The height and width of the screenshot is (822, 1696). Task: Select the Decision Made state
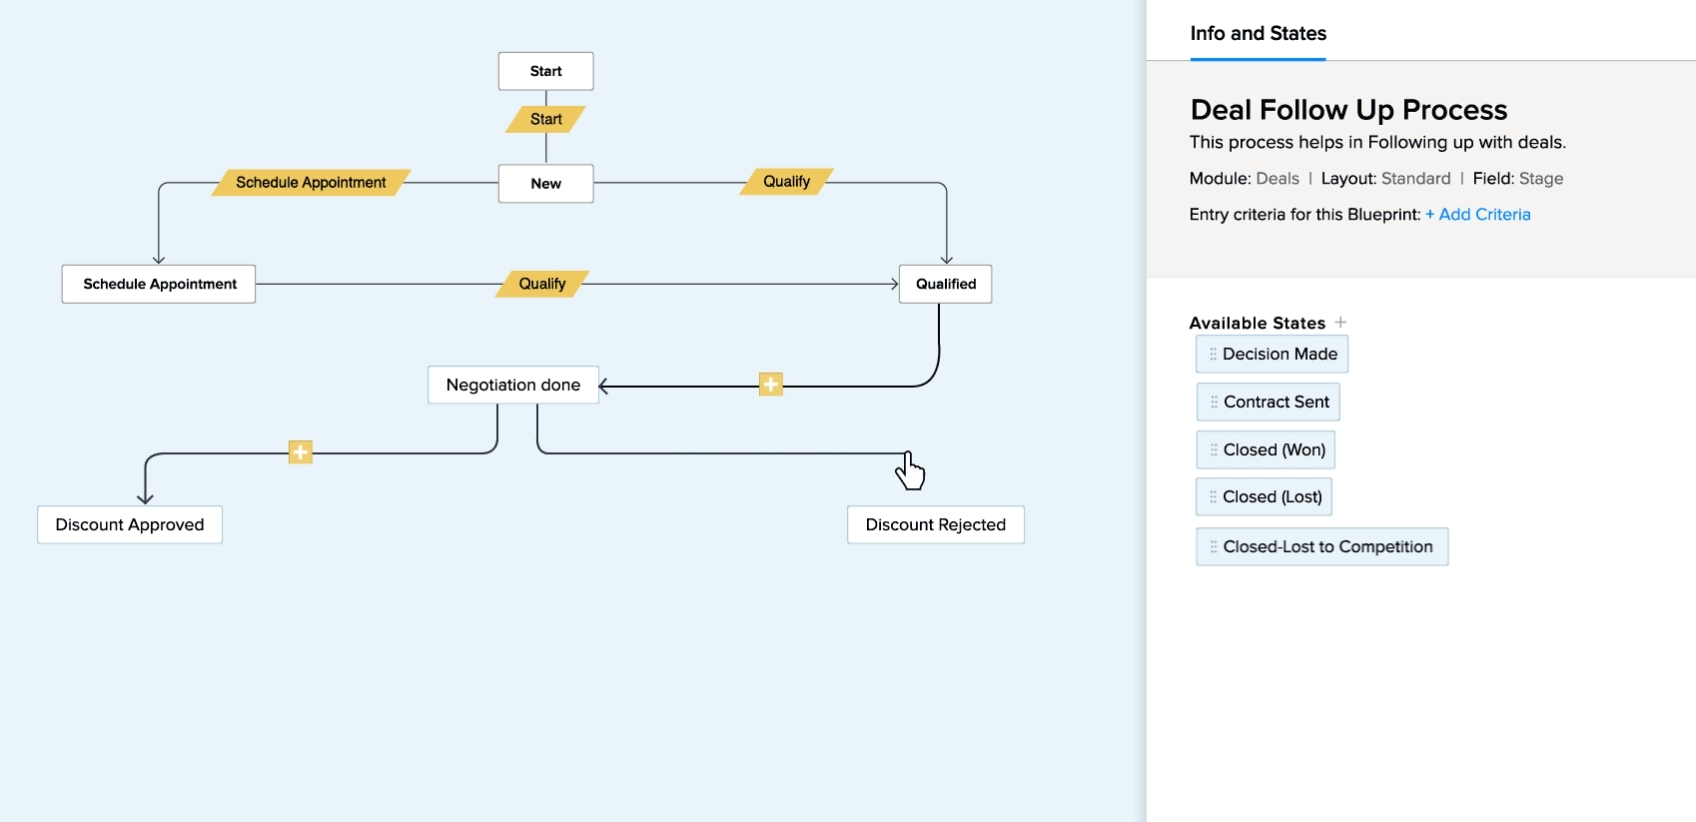coord(1272,354)
